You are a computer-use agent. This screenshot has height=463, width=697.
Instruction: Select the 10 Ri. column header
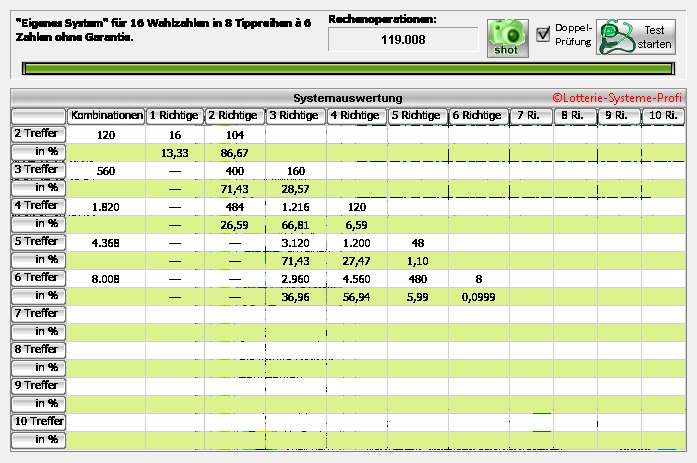[x=661, y=116]
